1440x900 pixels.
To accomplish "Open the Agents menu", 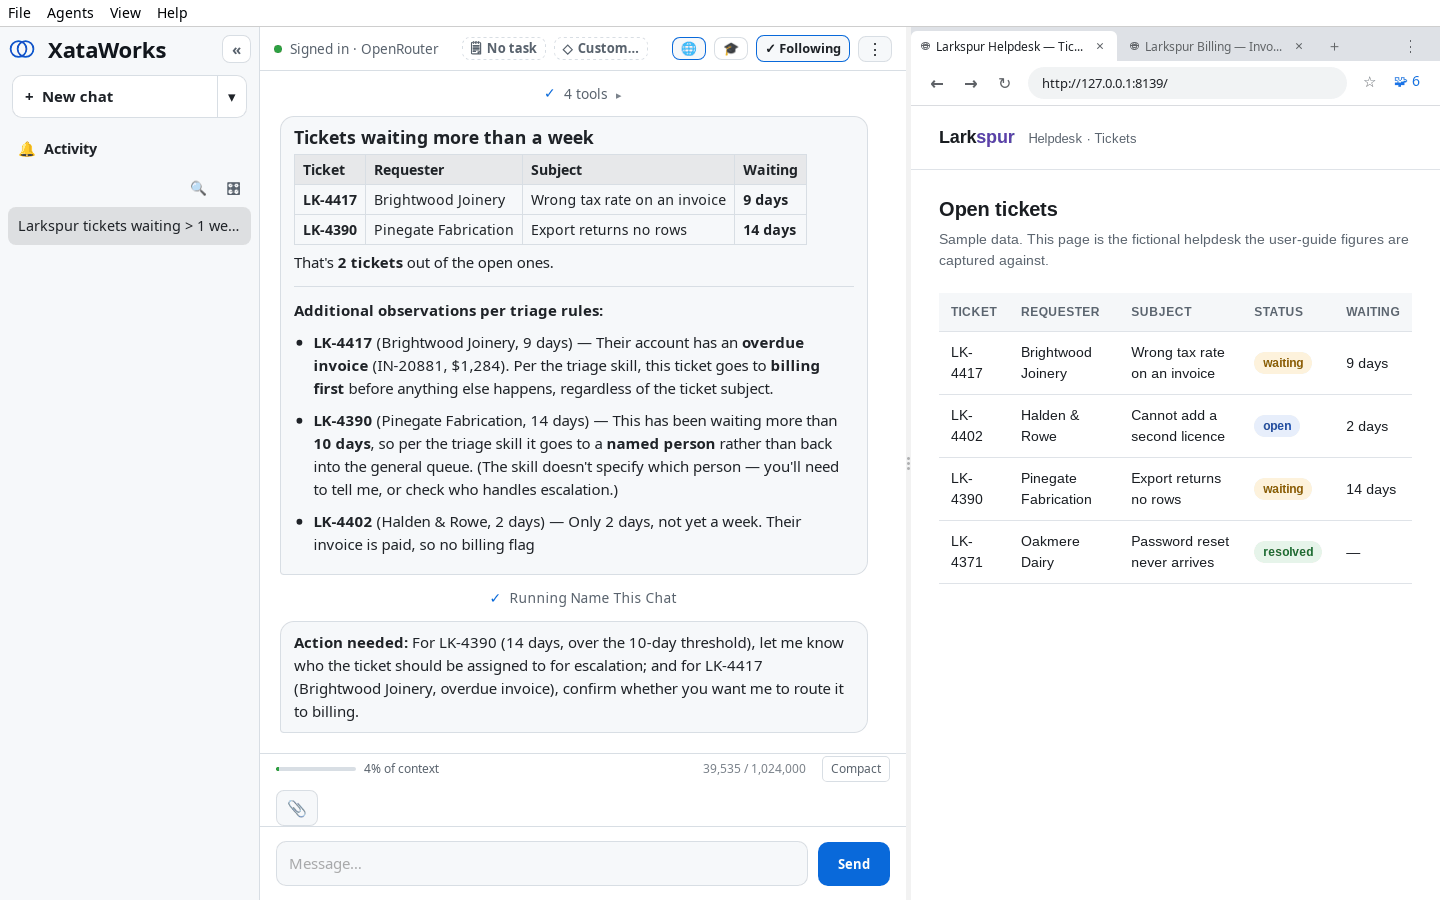I will point(70,13).
